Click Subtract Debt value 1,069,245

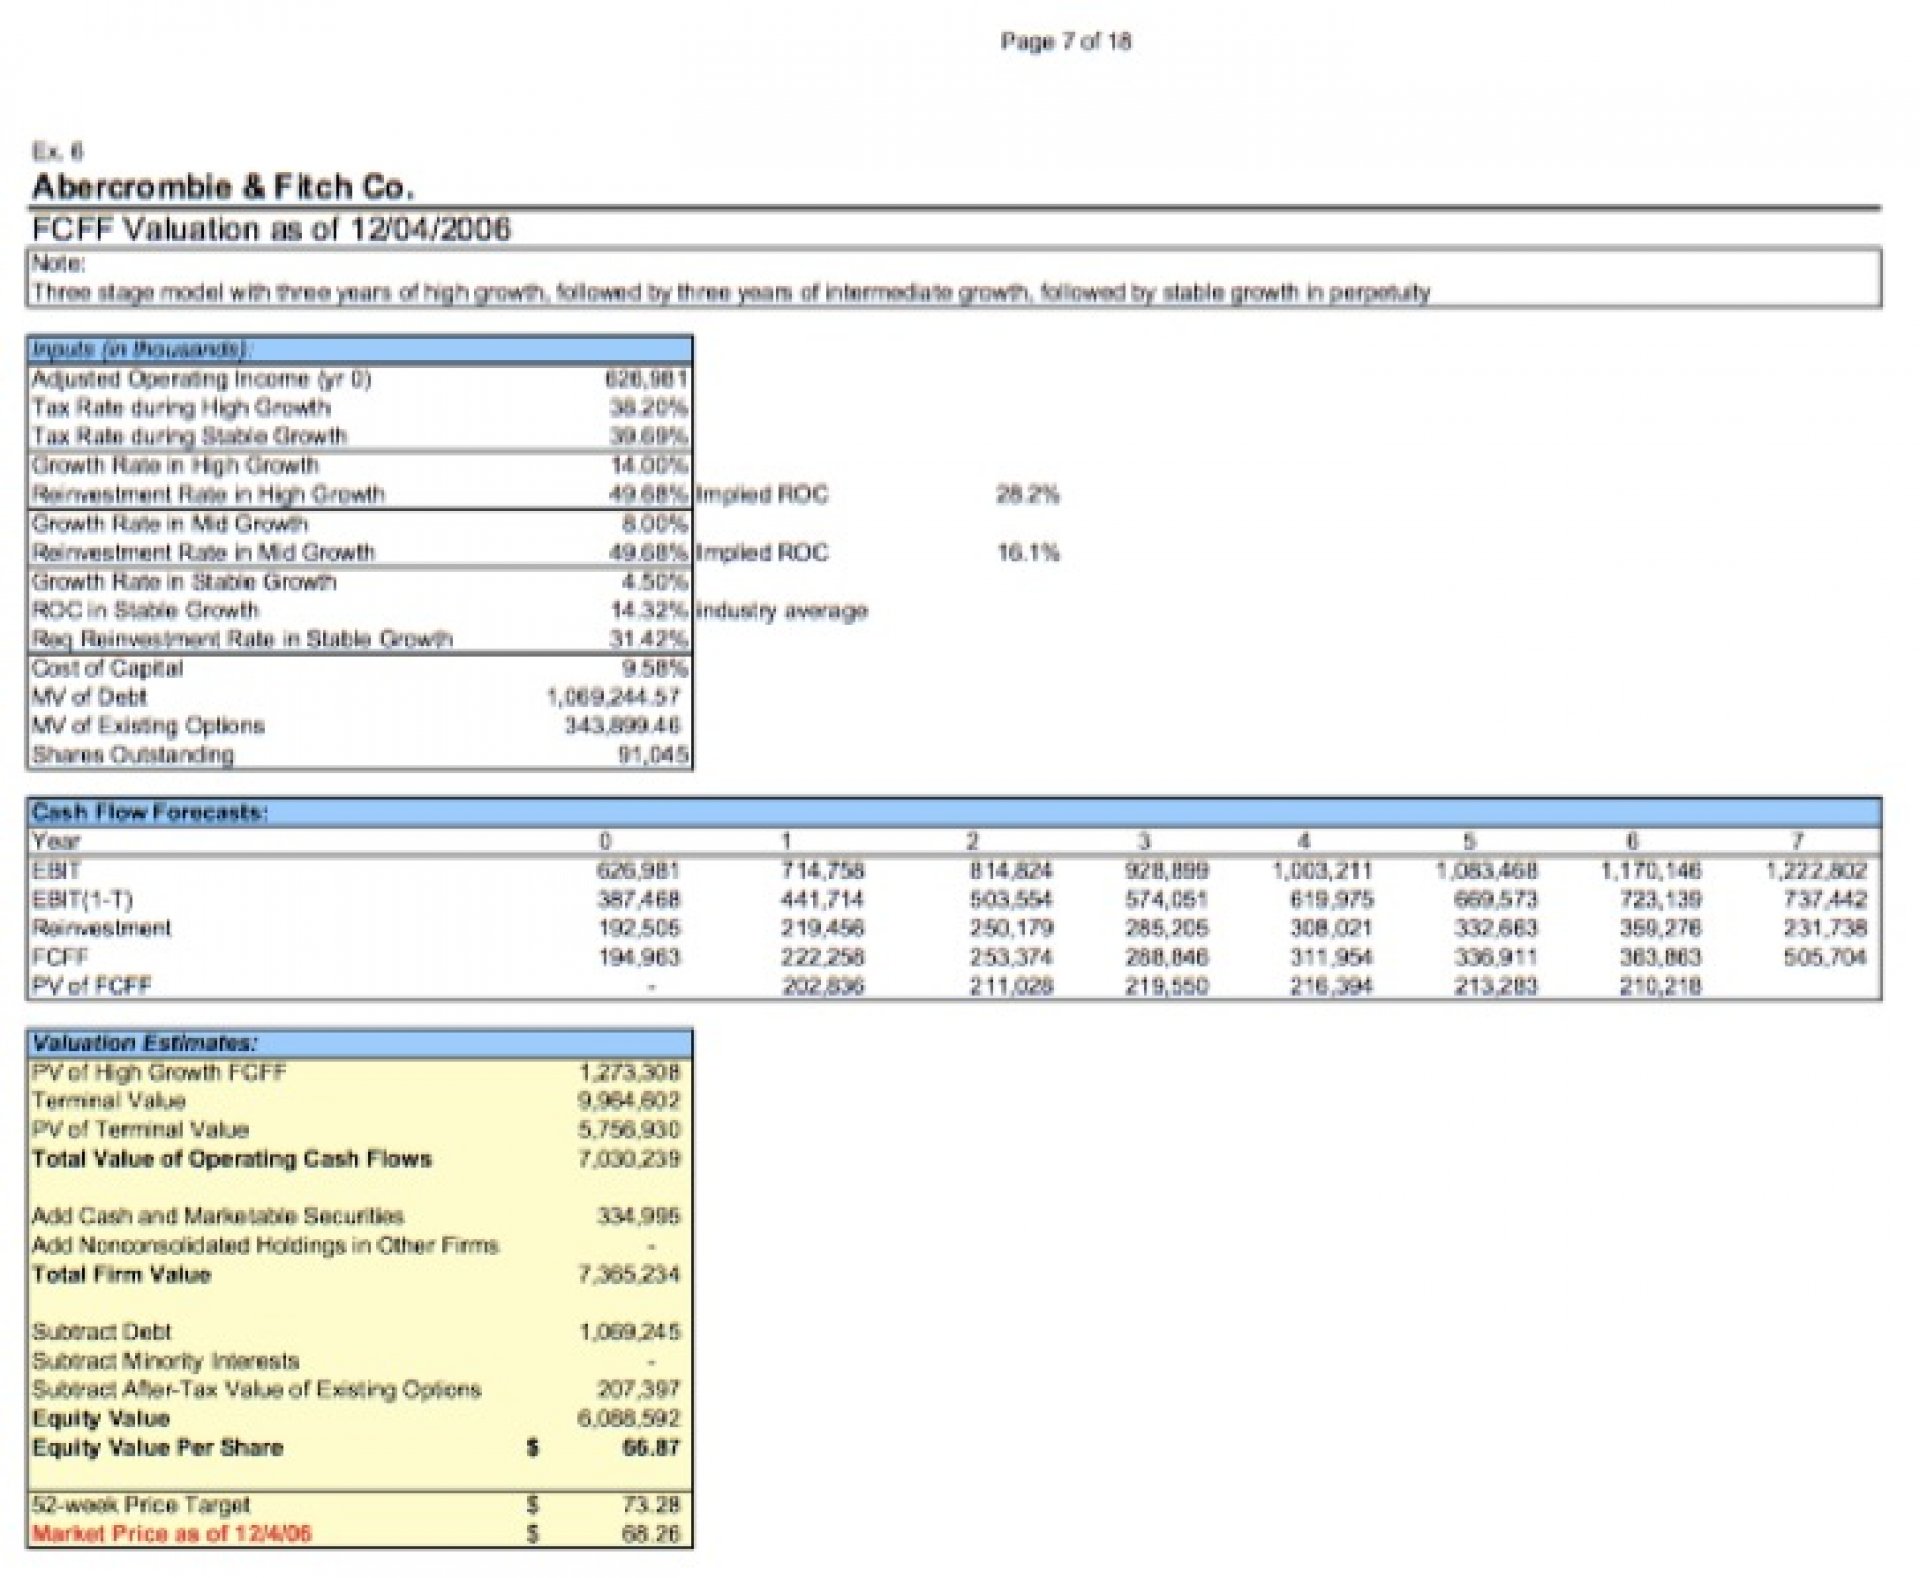click(629, 1332)
